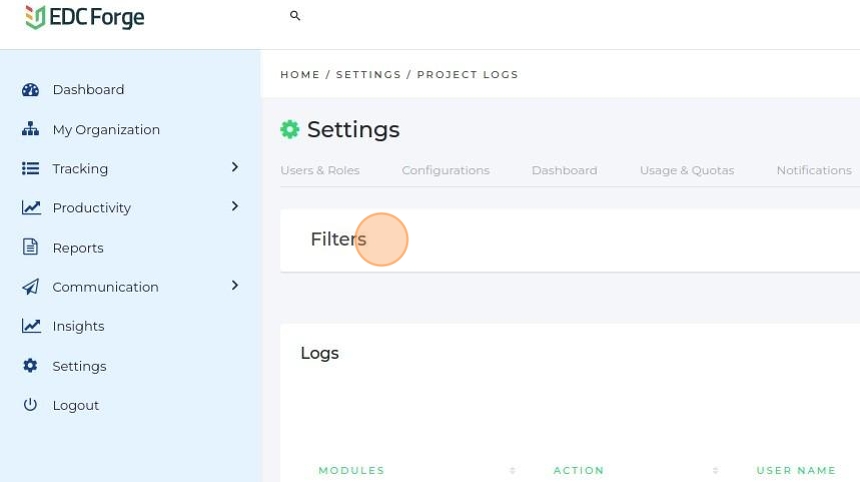Click the Insights chart icon
Viewport: 860px width, 482px height.
(x=31, y=326)
